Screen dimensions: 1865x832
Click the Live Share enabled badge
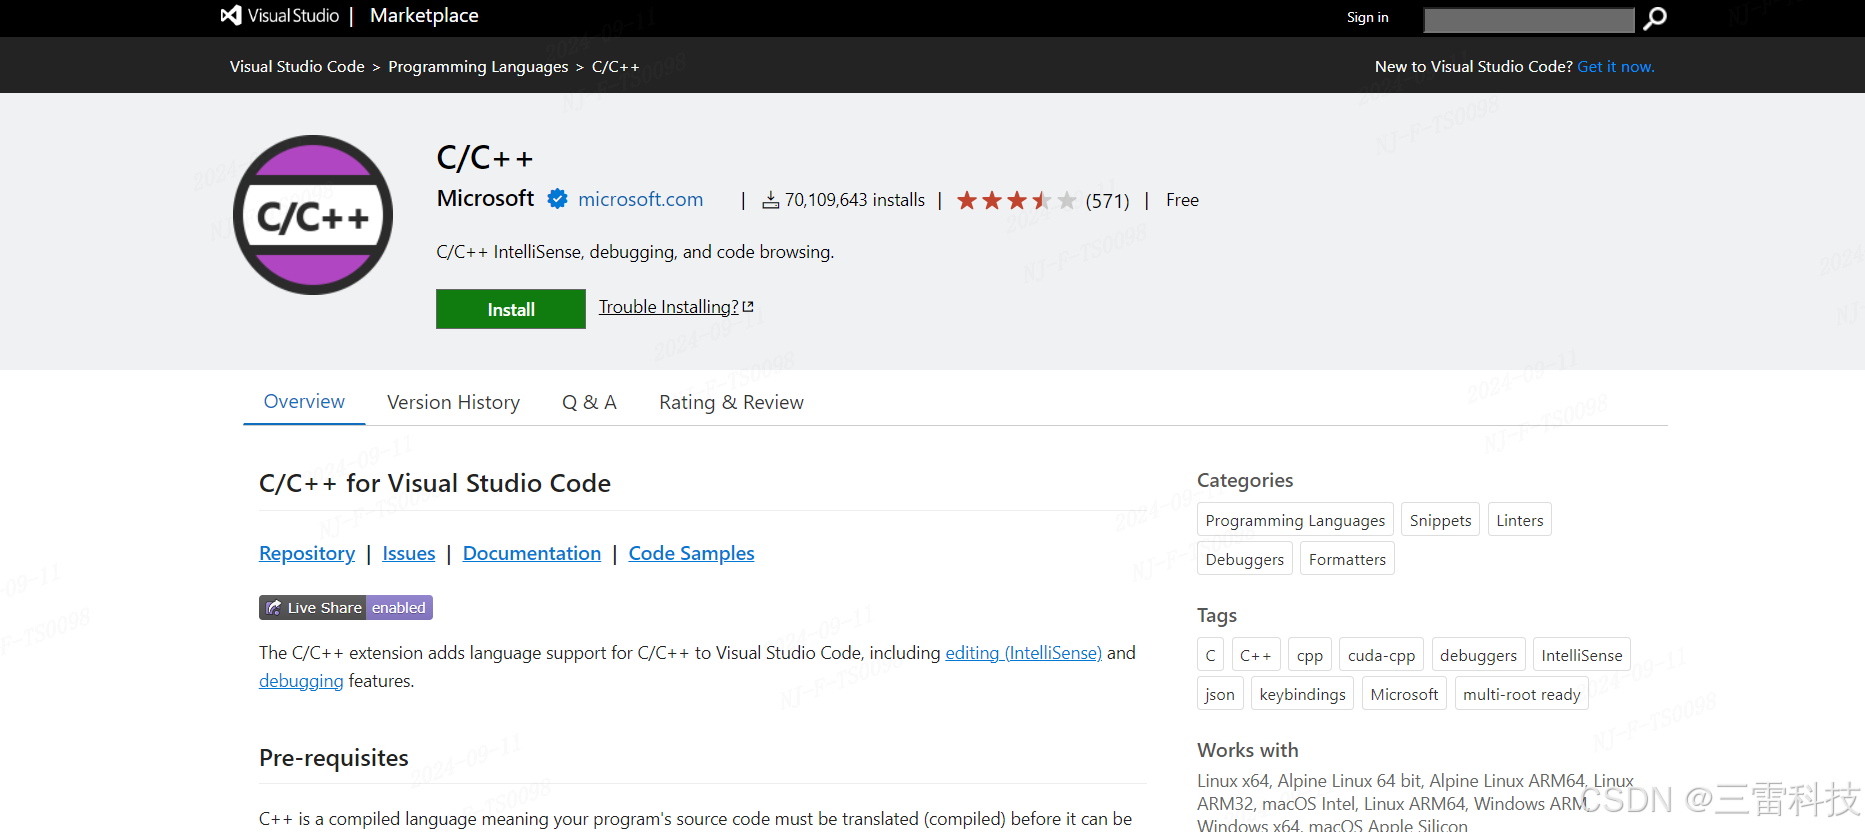click(346, 607)
